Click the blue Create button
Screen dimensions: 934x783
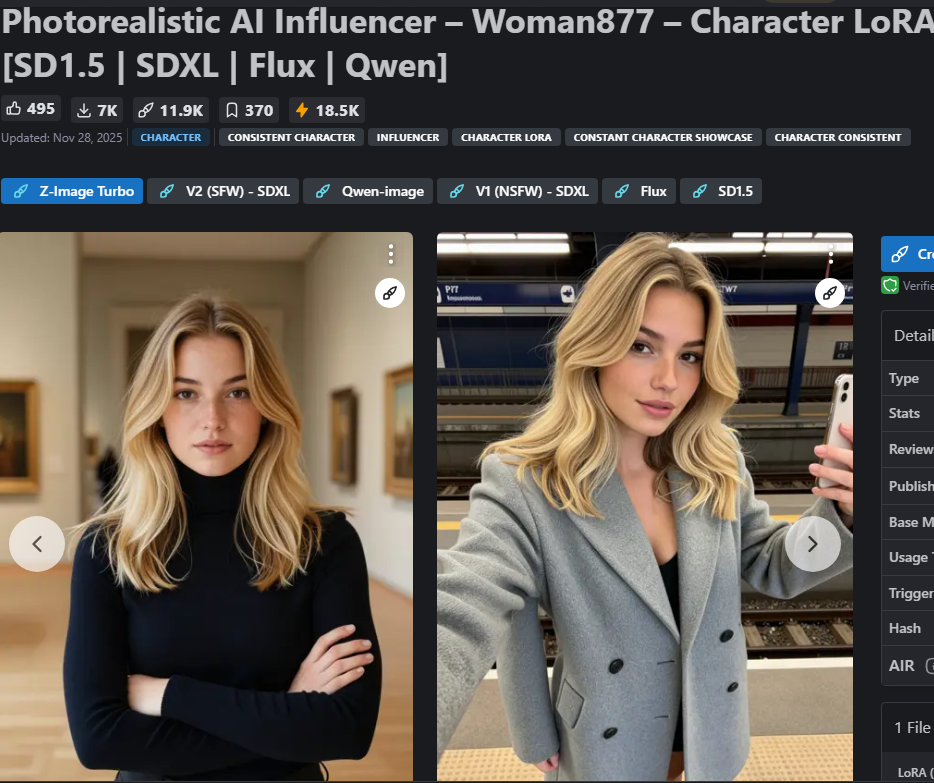pyautogui.click(x=908, y=254)
